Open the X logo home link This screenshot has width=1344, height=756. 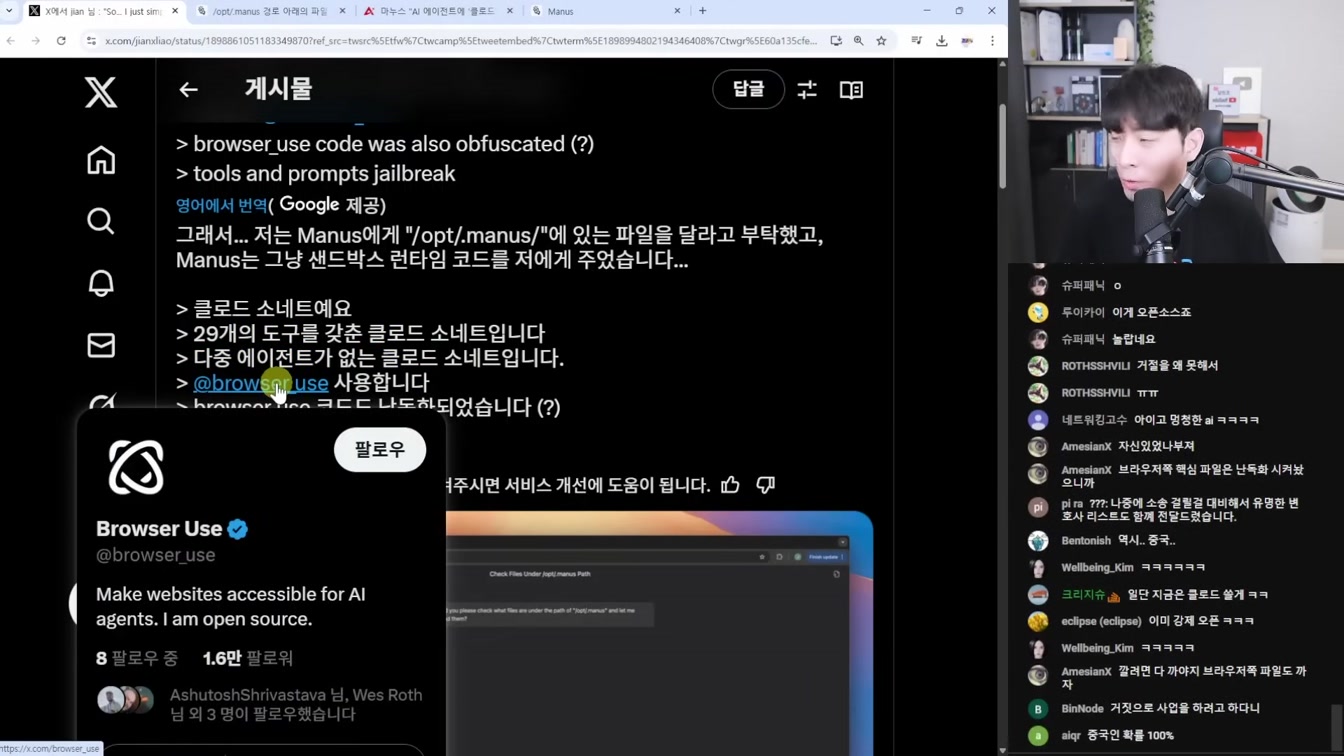[100, 92]
